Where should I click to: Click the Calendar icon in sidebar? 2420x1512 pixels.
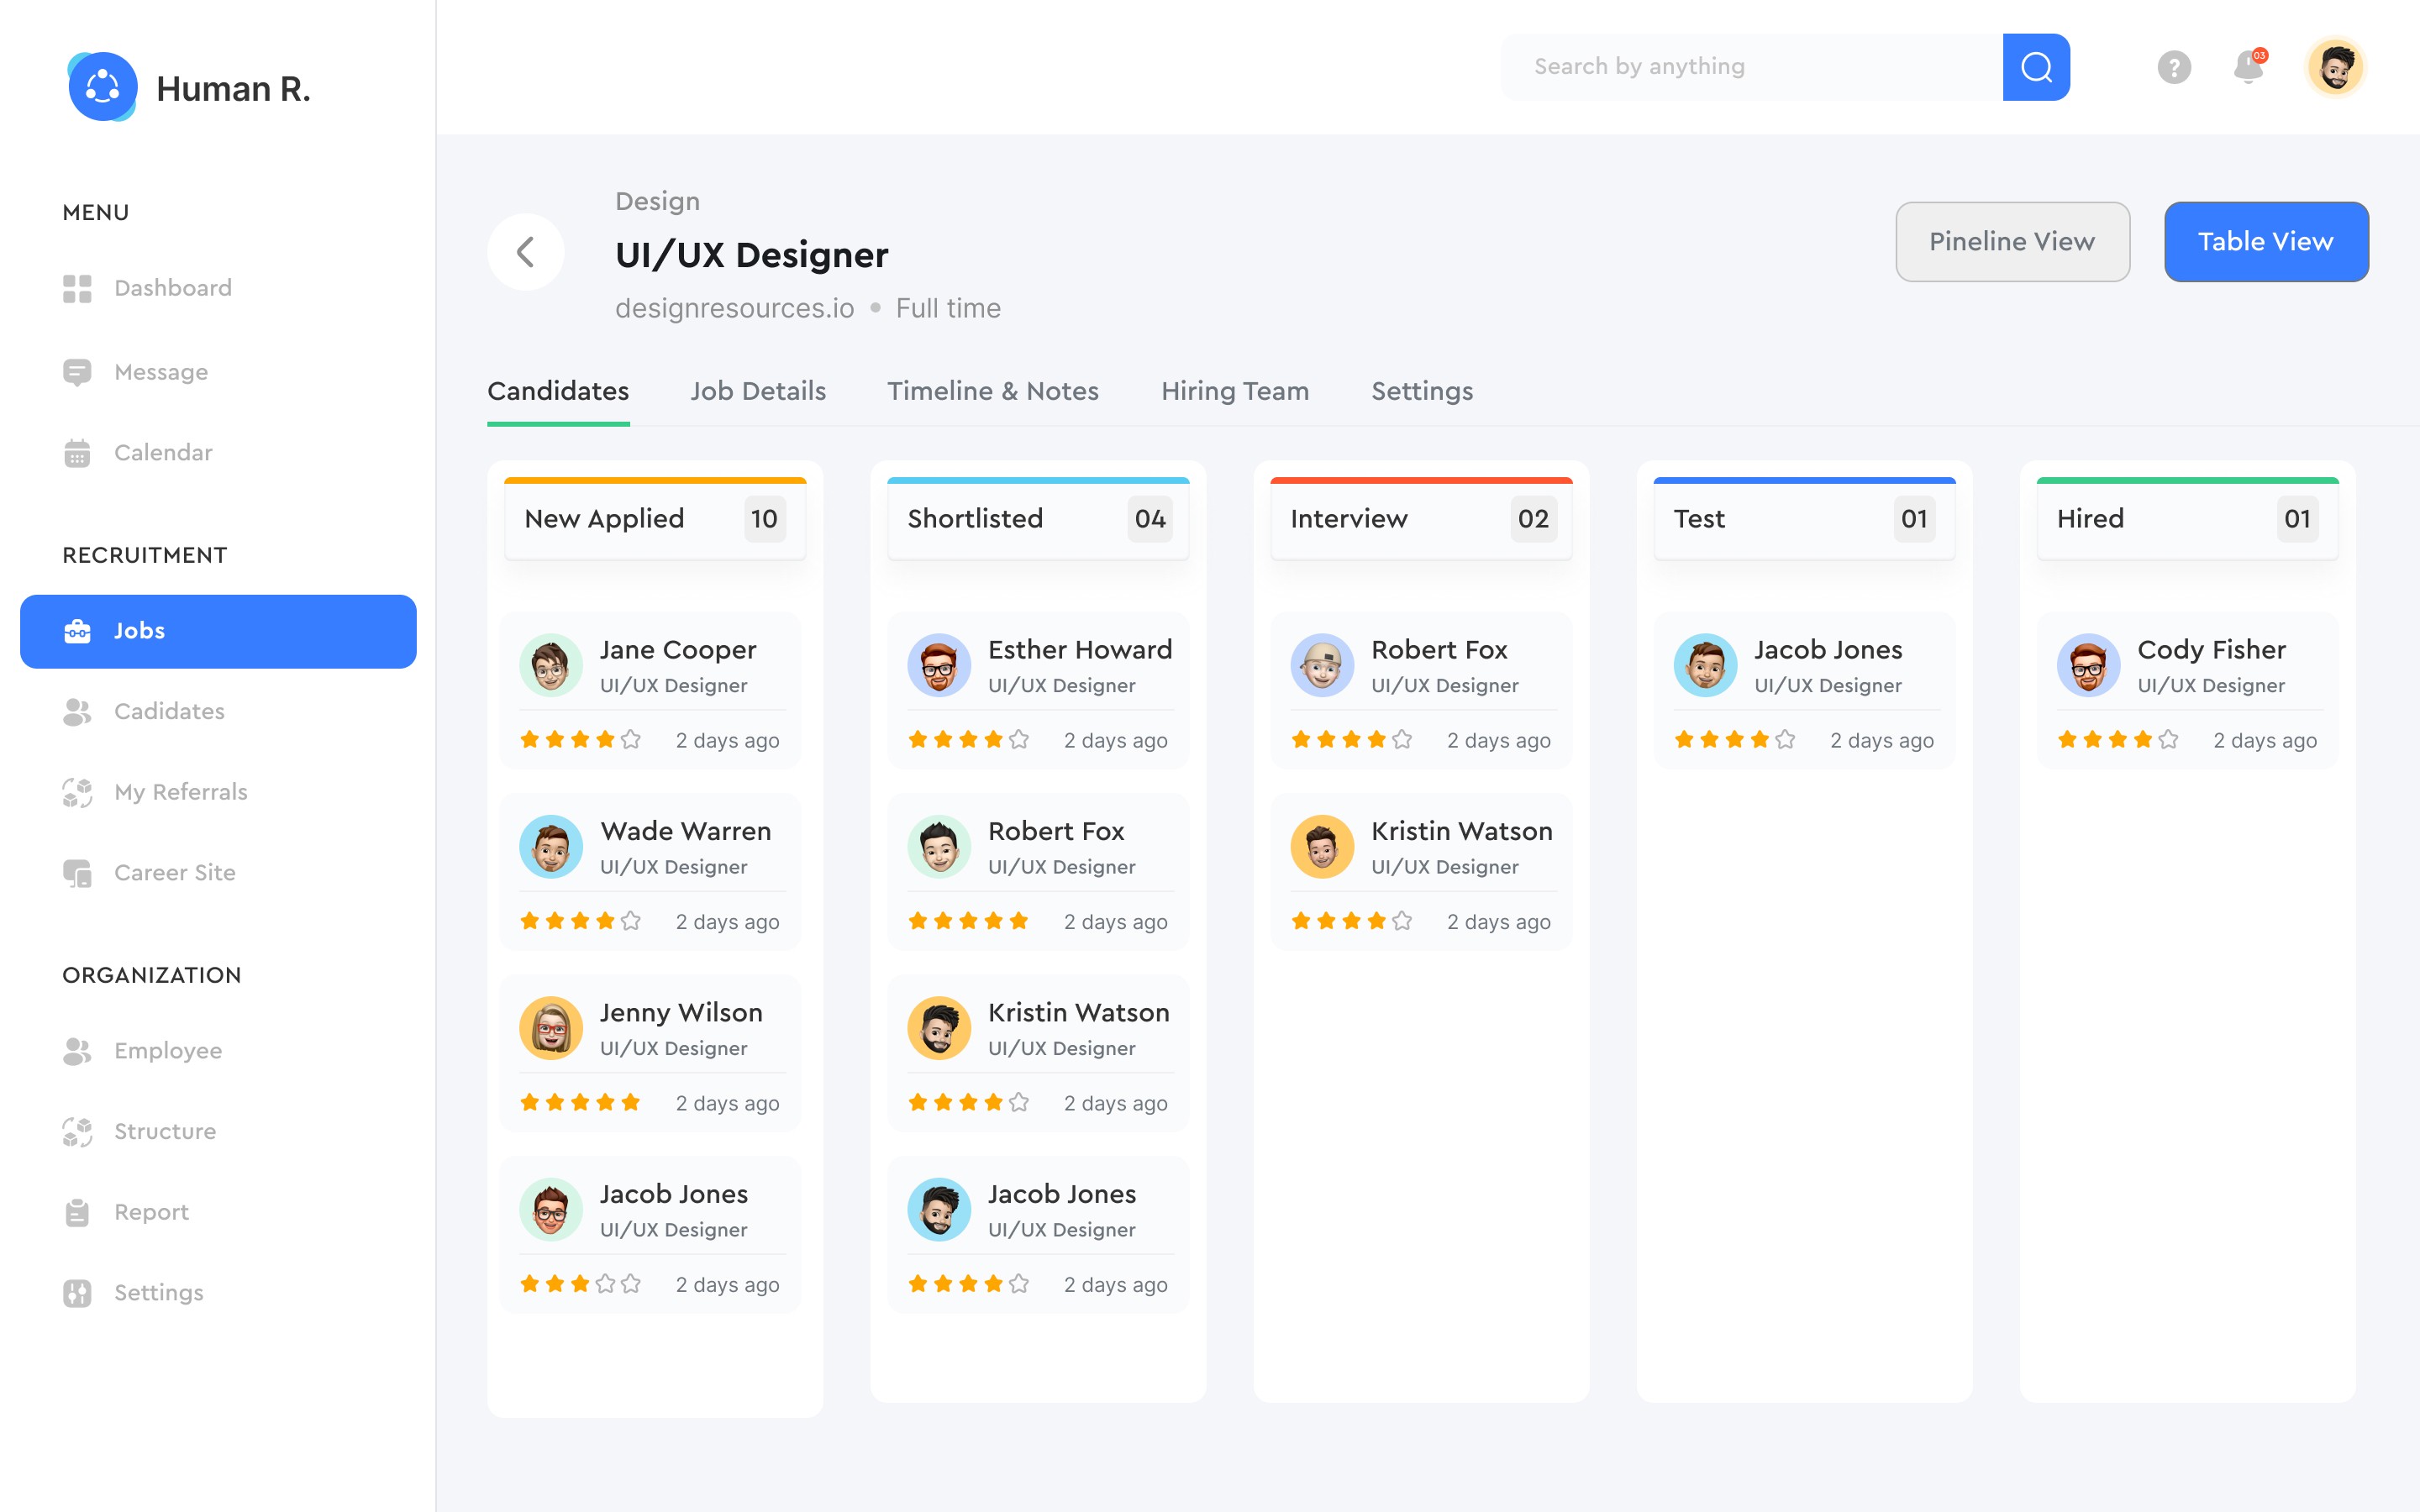[77, 453]
